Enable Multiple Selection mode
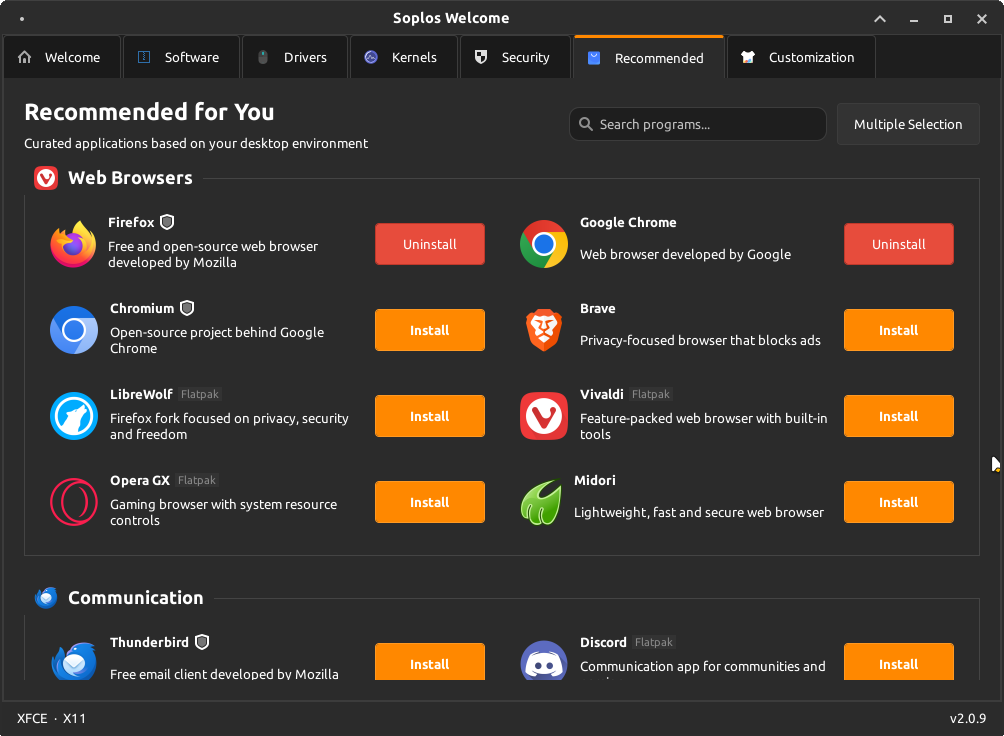 (x=908, y=124)
